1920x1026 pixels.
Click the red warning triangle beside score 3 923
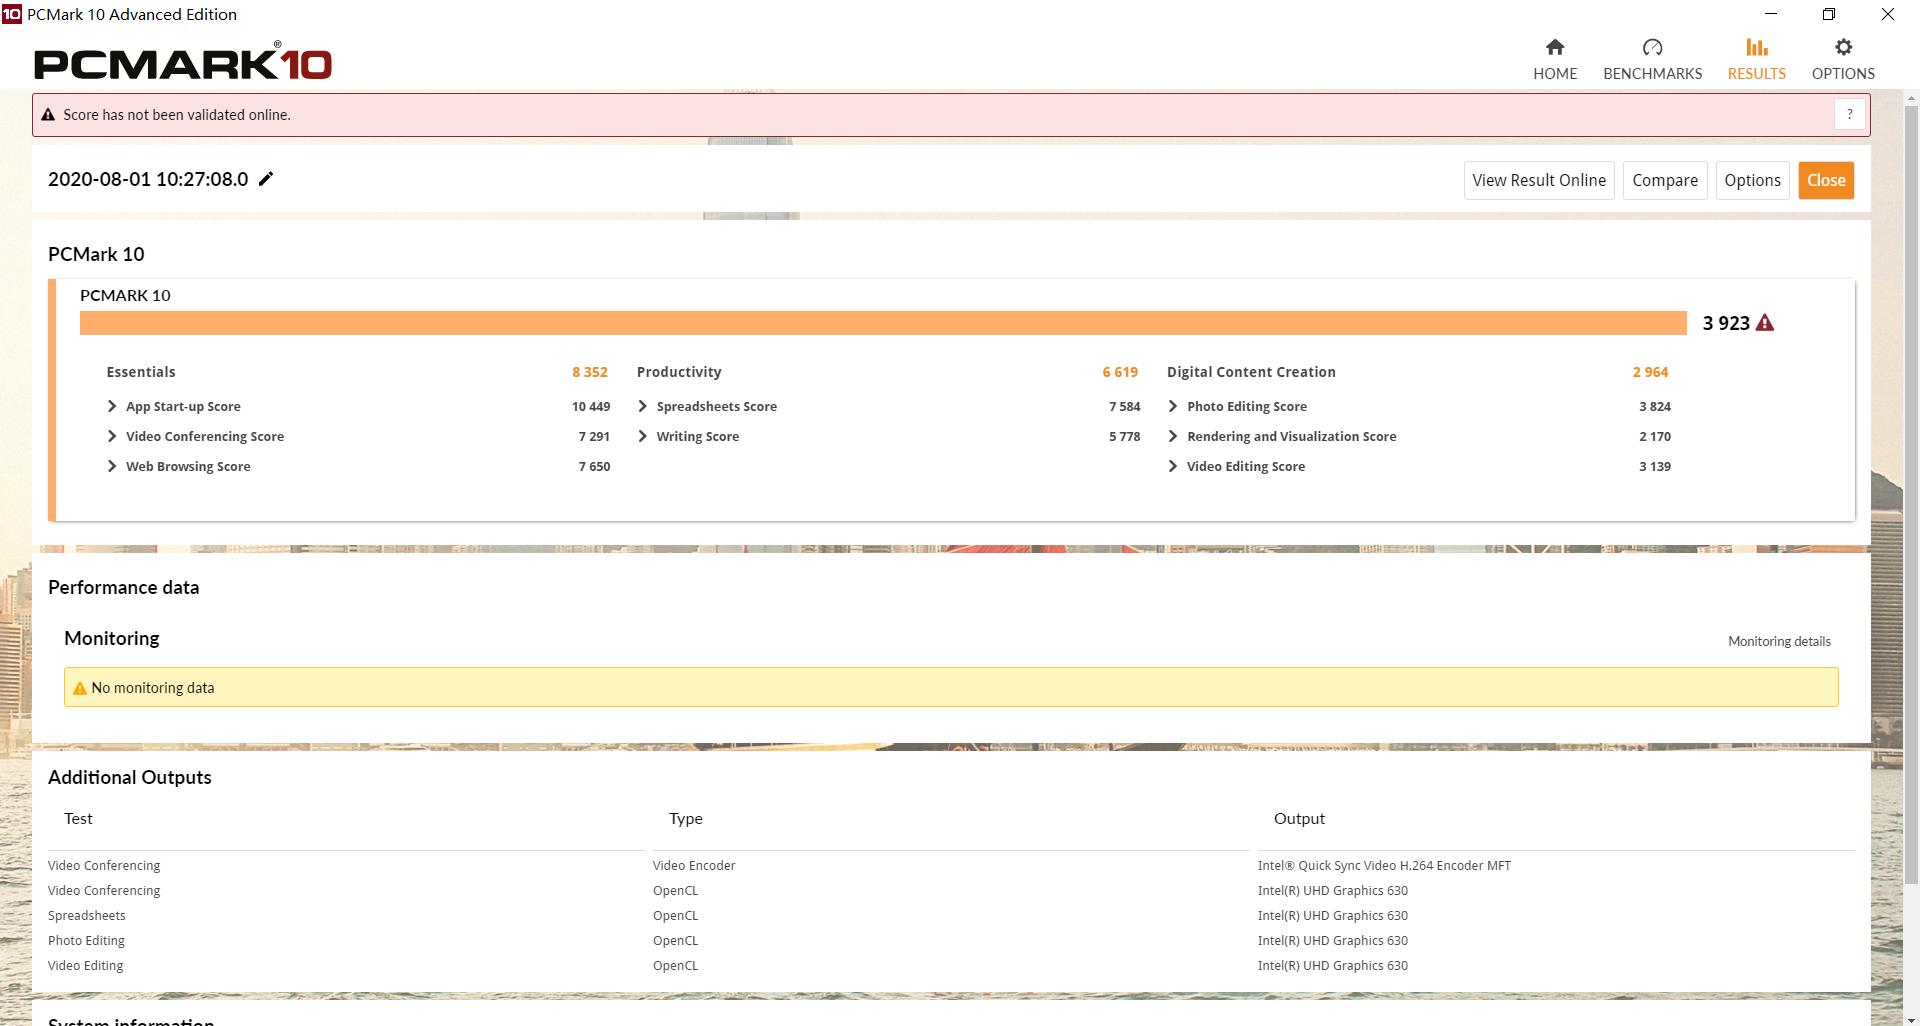point(1765,323)
